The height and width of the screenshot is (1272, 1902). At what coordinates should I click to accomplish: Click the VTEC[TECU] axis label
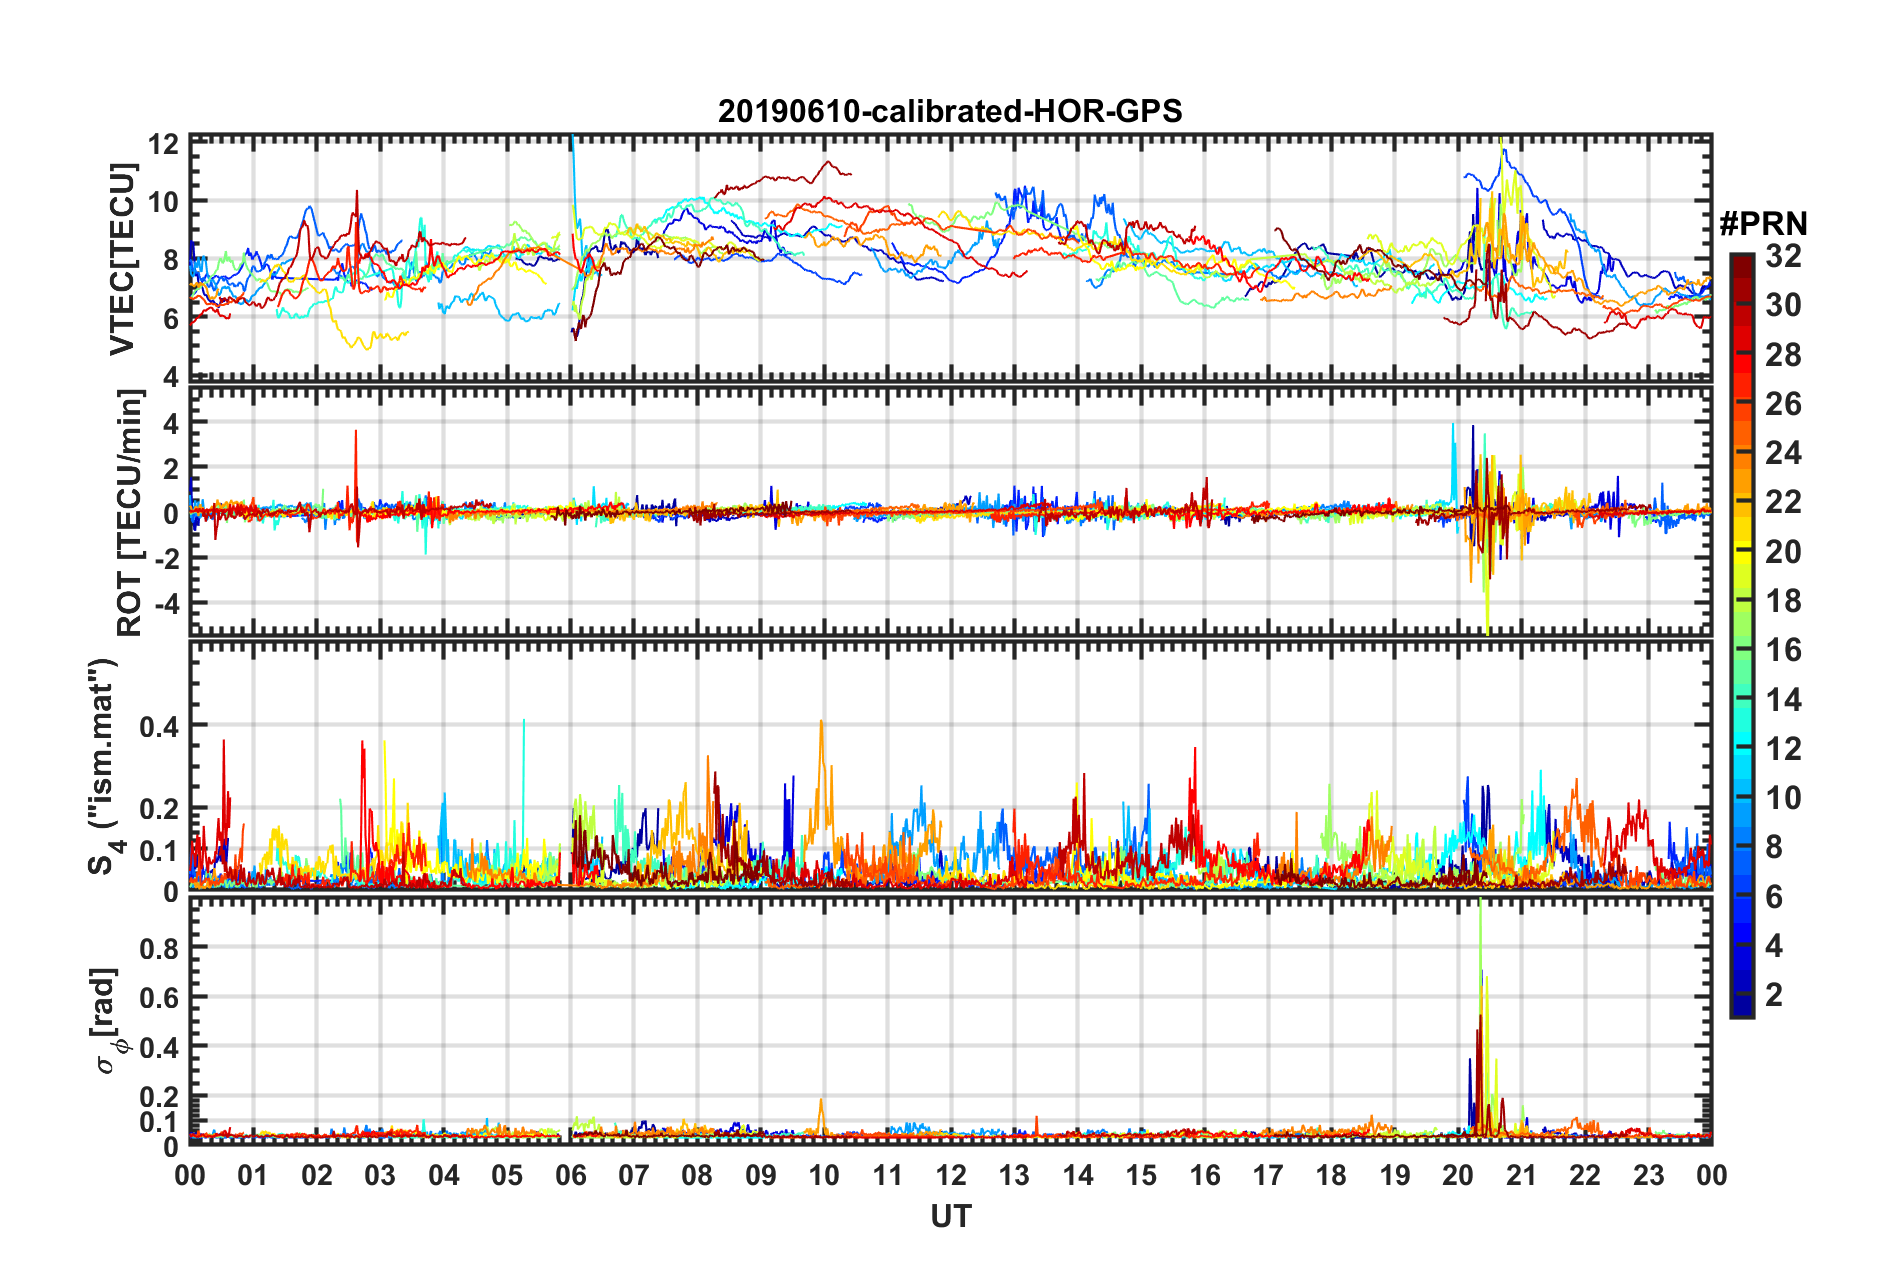pyautogui.click(x=123, y=259)
